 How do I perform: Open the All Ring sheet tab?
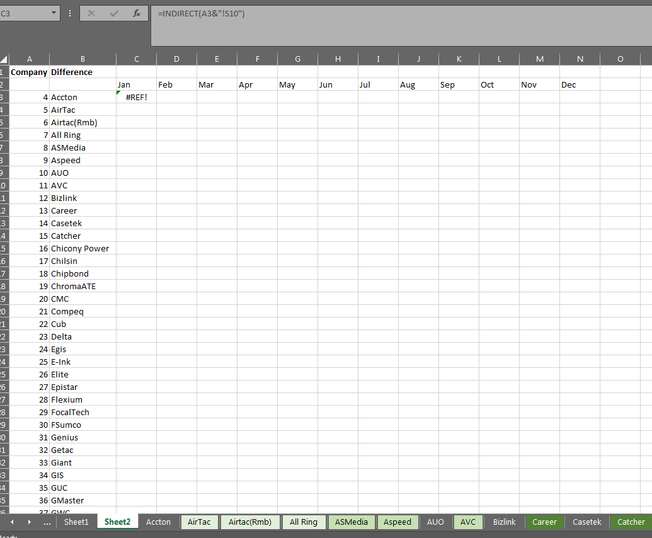303,522
